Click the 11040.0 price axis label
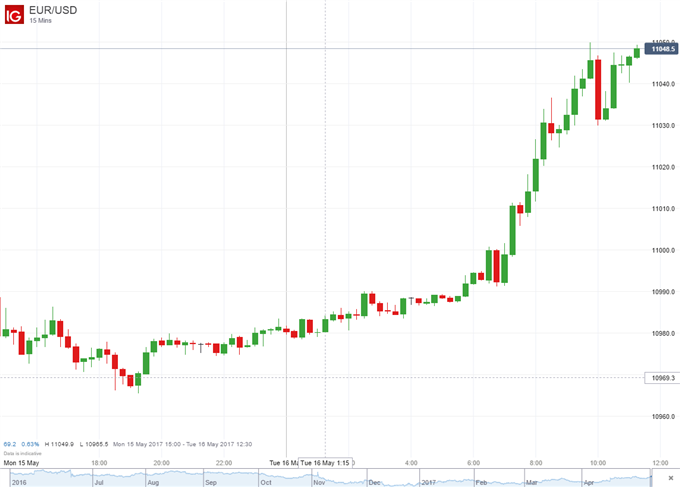Viewport: 680px width, 487px height. 664,84
